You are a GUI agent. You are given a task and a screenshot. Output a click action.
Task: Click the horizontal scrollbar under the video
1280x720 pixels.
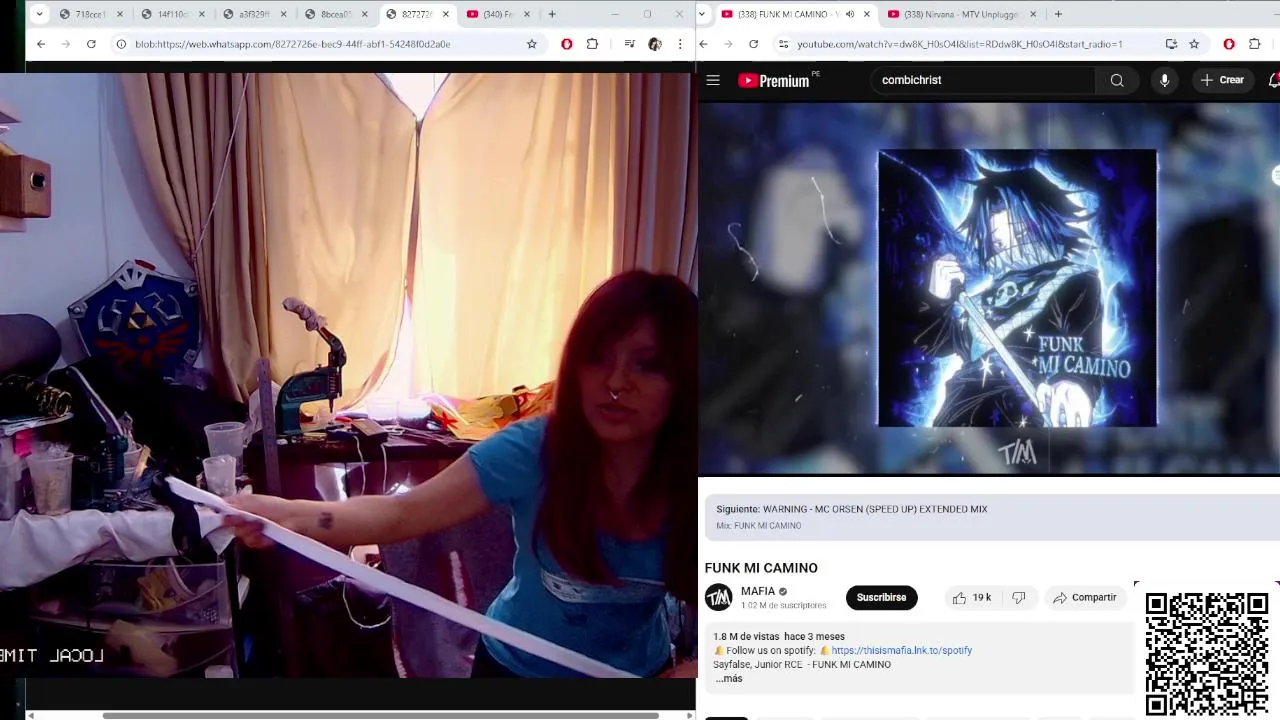380,715
